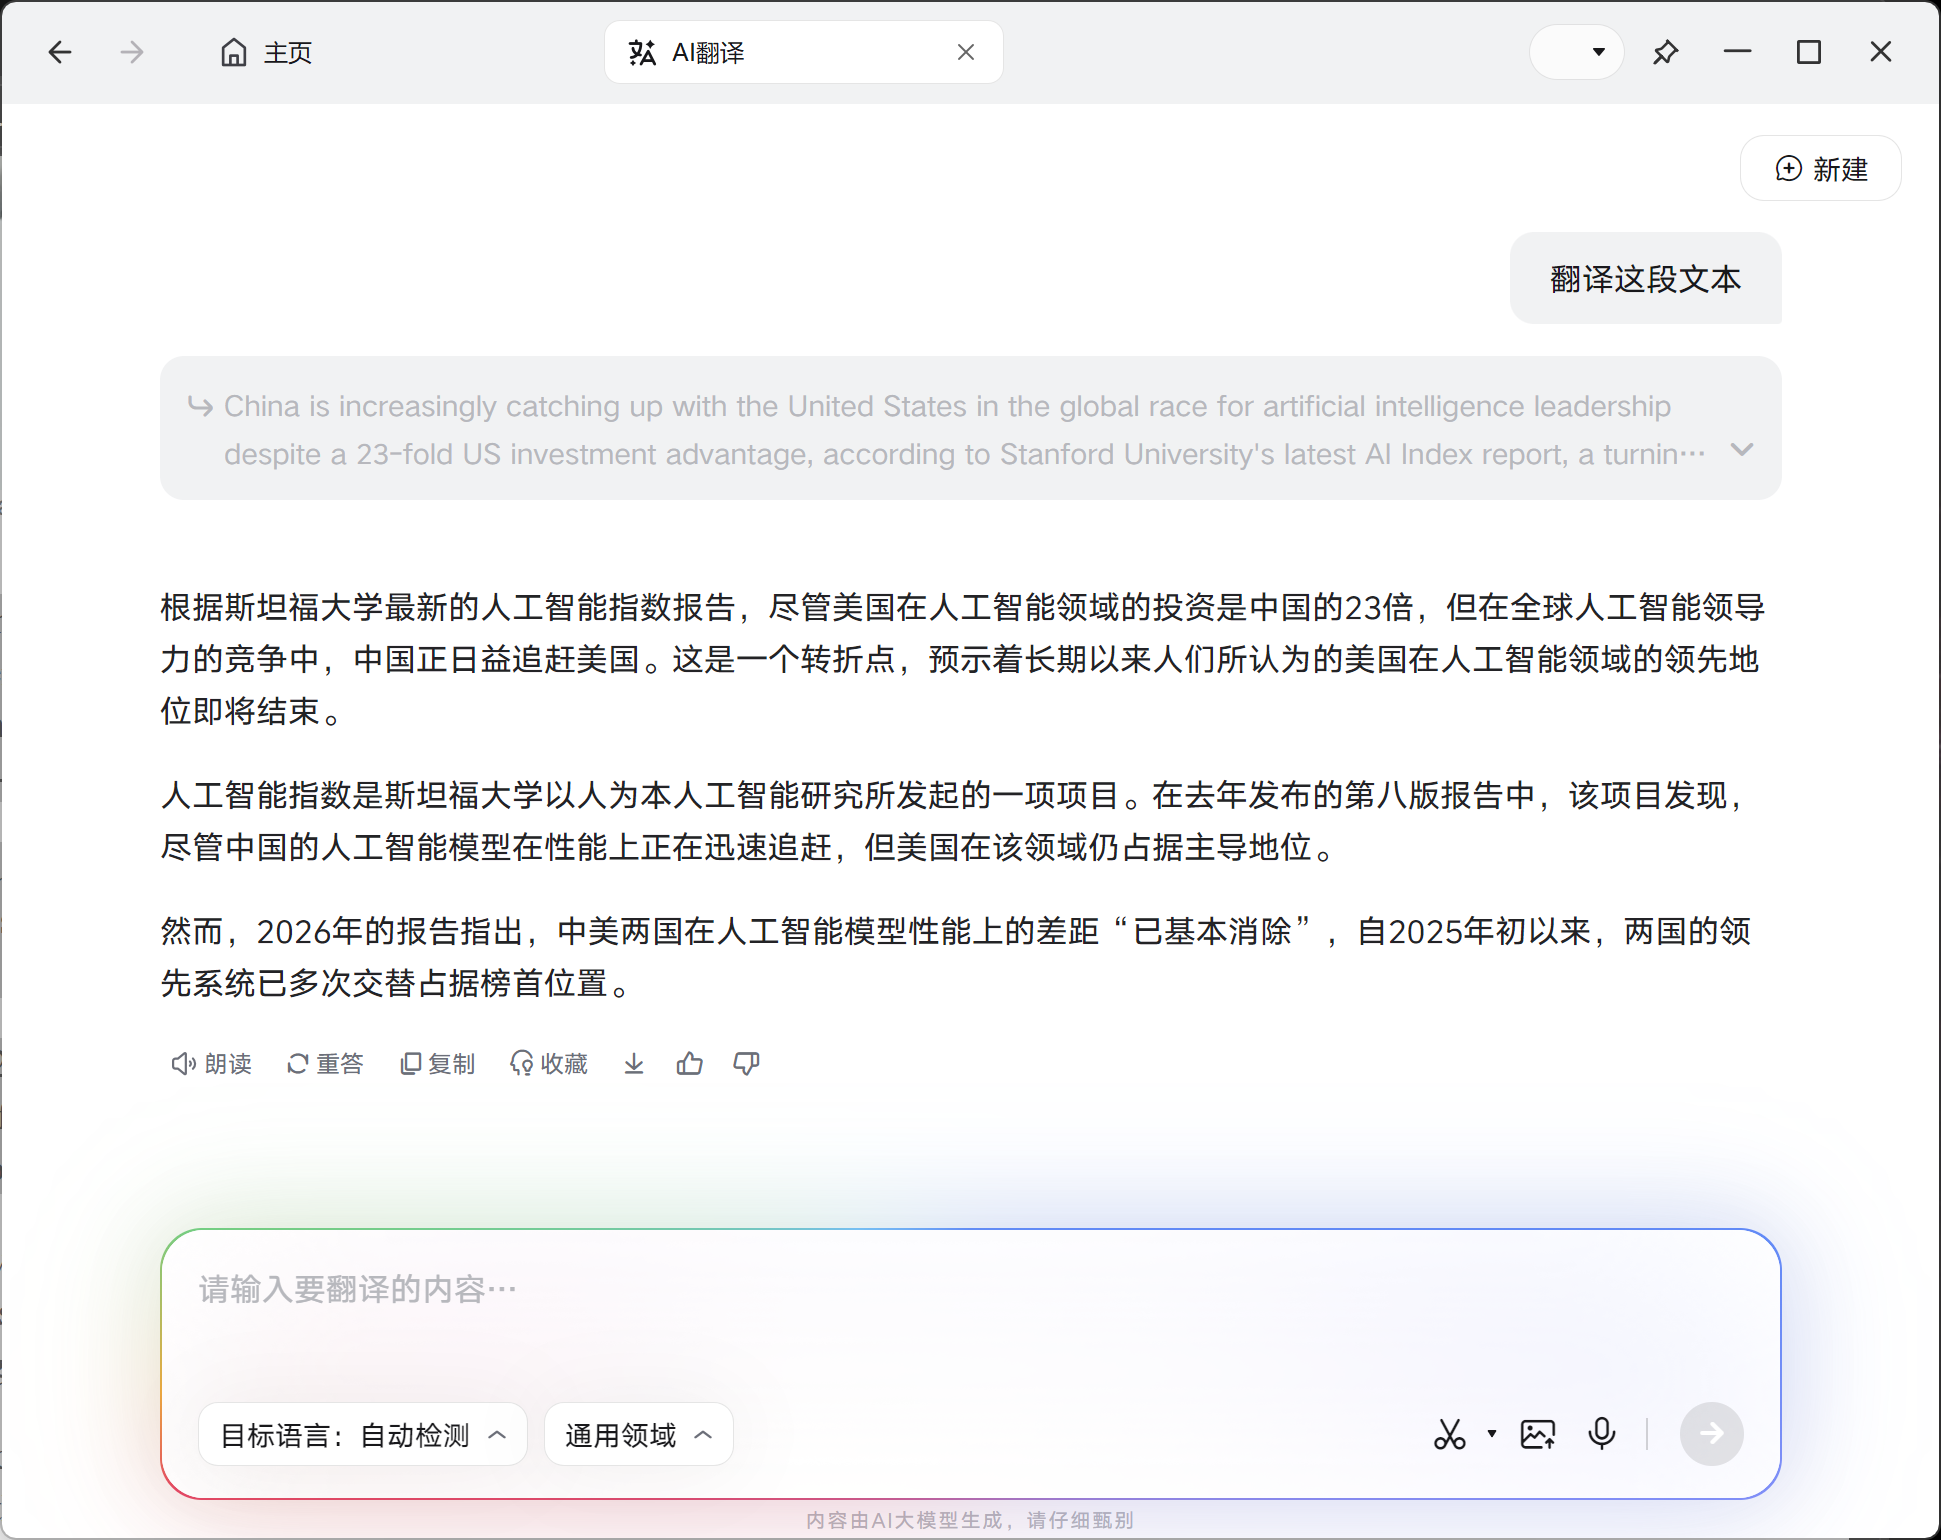This screenshot has width=1941, height=1540.
Task: Close the AI翻译 tab
Action: tap(965, 52)
